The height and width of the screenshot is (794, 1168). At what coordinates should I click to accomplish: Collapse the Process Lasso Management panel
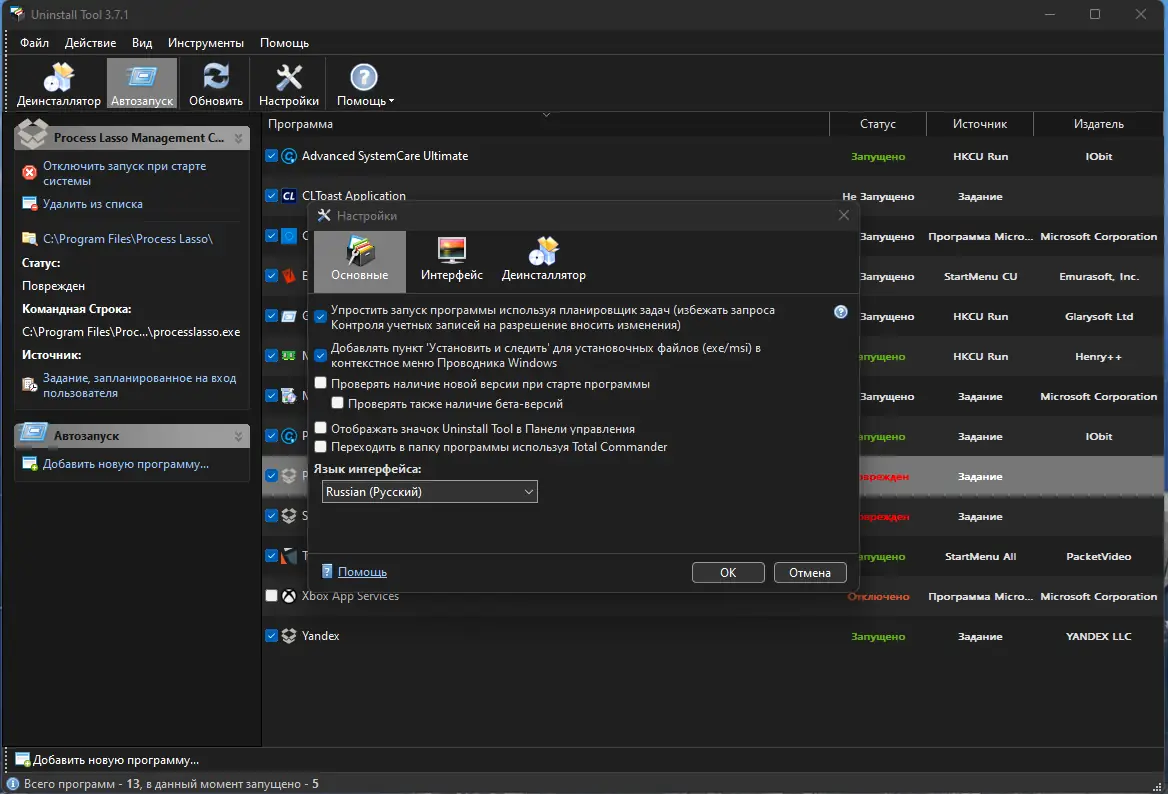(x=238, y=138)
